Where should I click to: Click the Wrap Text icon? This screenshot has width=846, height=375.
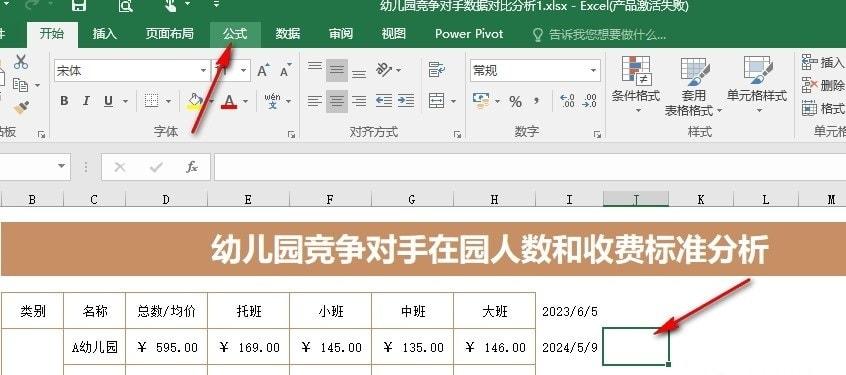pos(436,69)
